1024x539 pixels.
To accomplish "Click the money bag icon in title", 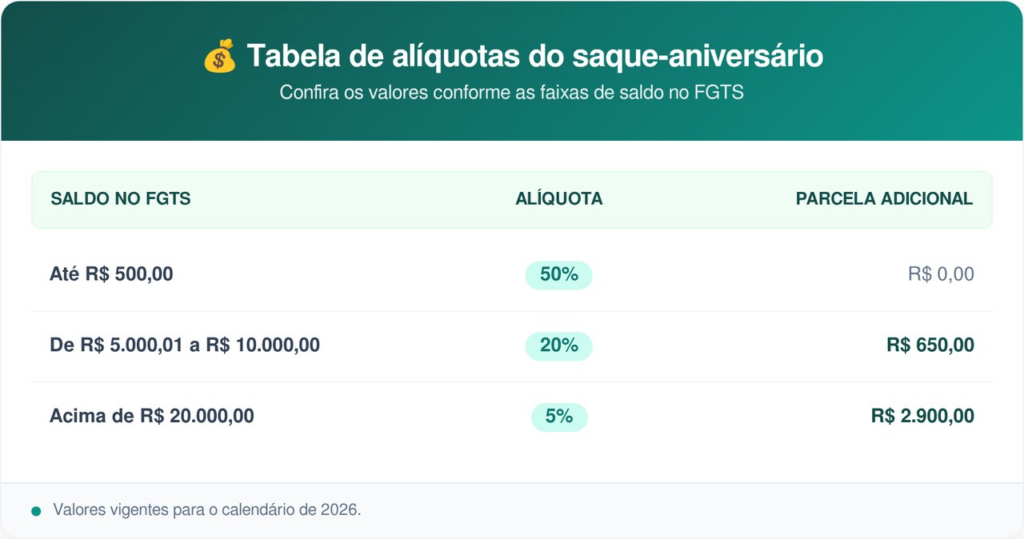I will (x=219, y=56).
